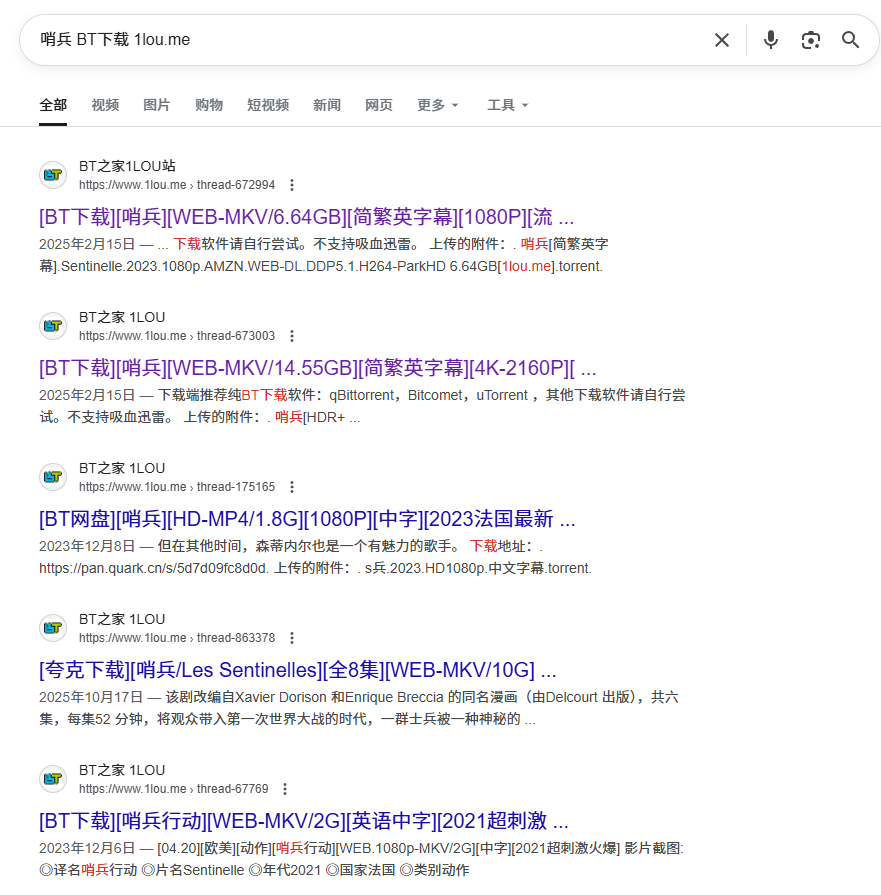The width and height of the screenshot is (881, 895).
Task: Click the search query input field
Action: tap(365, 40)
